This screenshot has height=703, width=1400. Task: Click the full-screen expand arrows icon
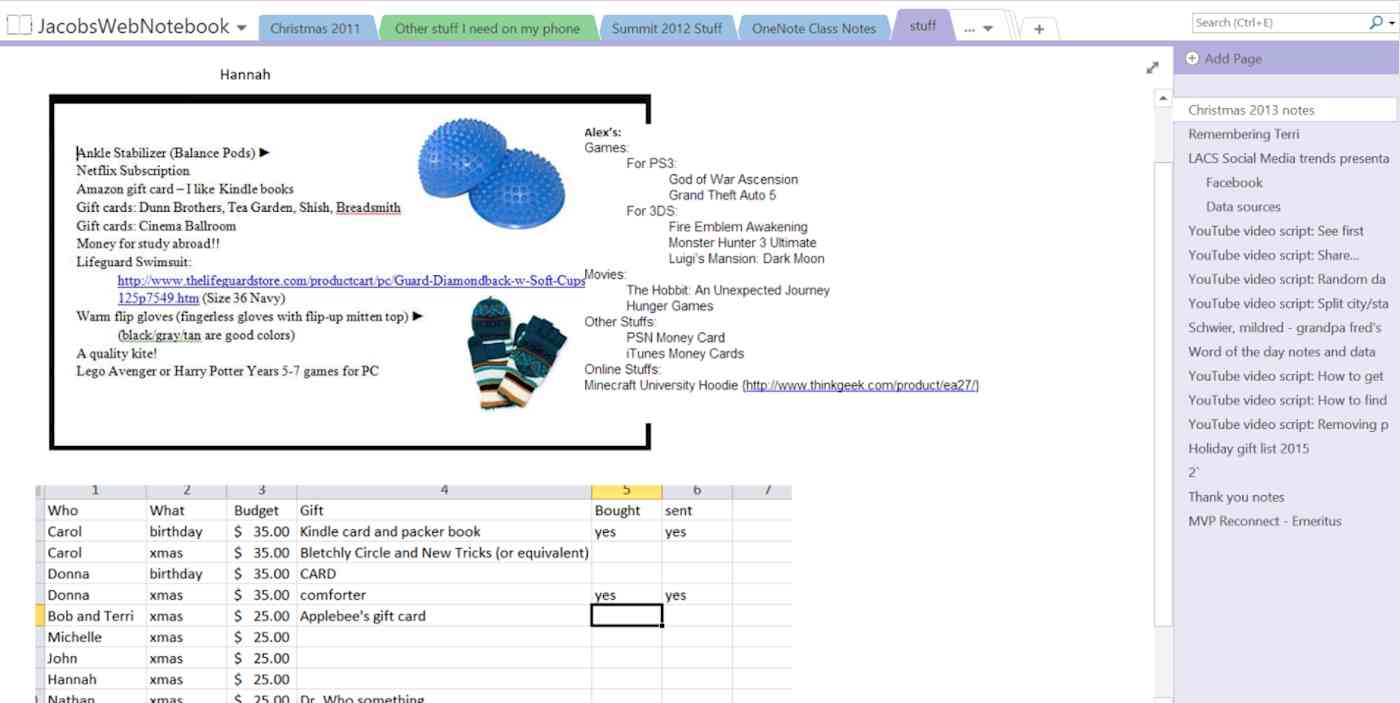click(1152, 67)
